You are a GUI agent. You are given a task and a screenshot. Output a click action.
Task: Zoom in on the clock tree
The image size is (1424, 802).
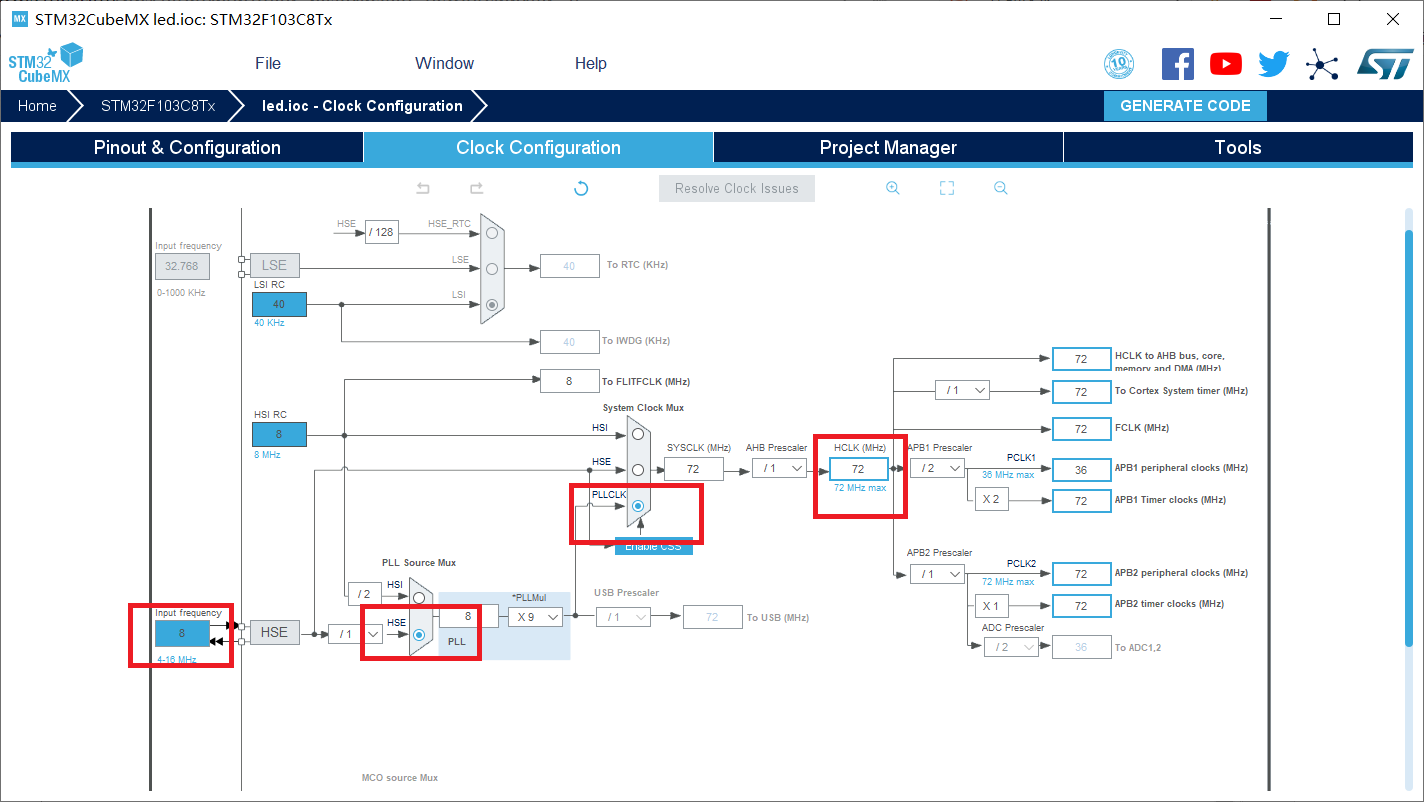(893, 188)
